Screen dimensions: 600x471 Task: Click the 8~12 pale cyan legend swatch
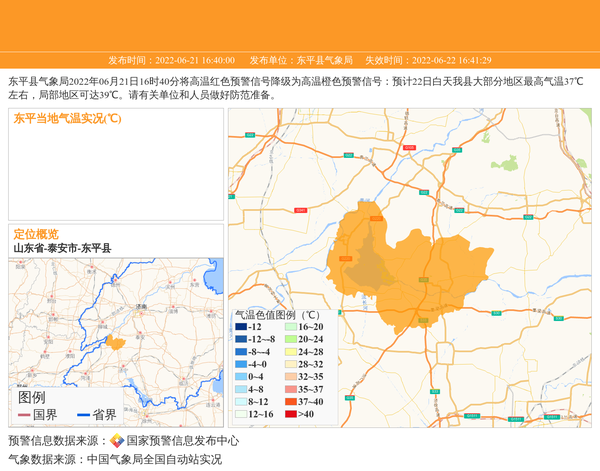pyautogui.click(x=241, y=401)
